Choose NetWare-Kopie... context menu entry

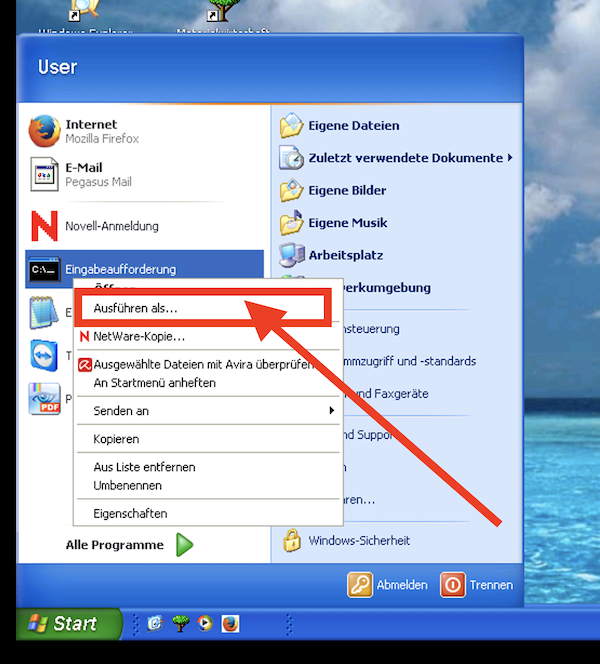pos(139,337)
